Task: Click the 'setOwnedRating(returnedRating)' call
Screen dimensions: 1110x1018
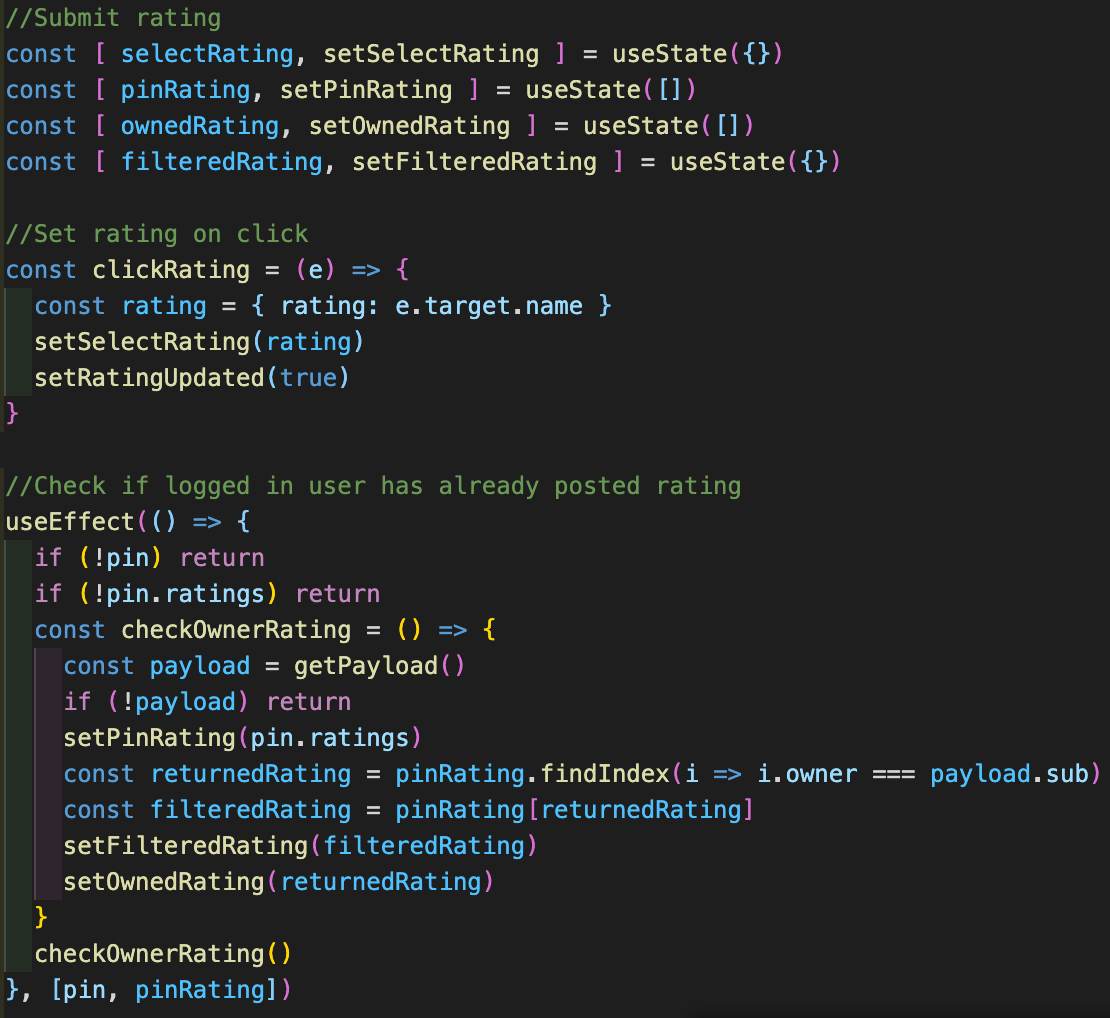Action: tap(279, 882)
